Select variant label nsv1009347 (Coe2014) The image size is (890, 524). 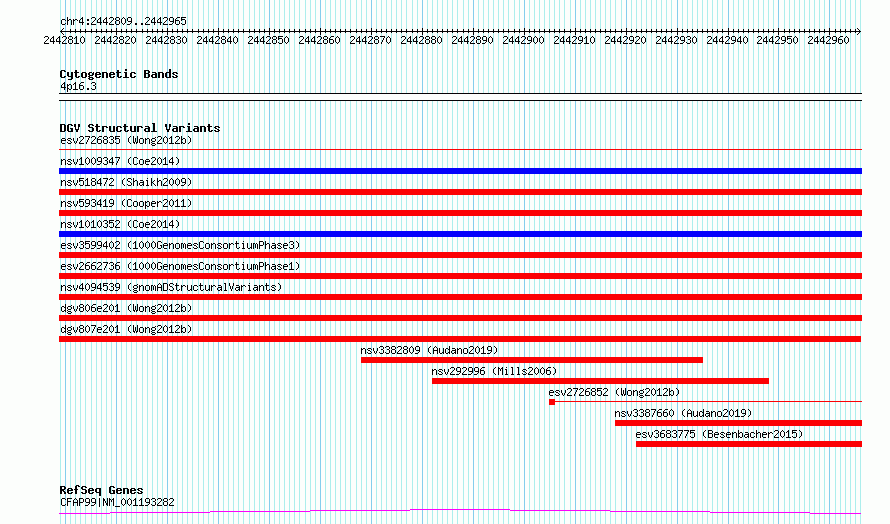tap(120, 161)
